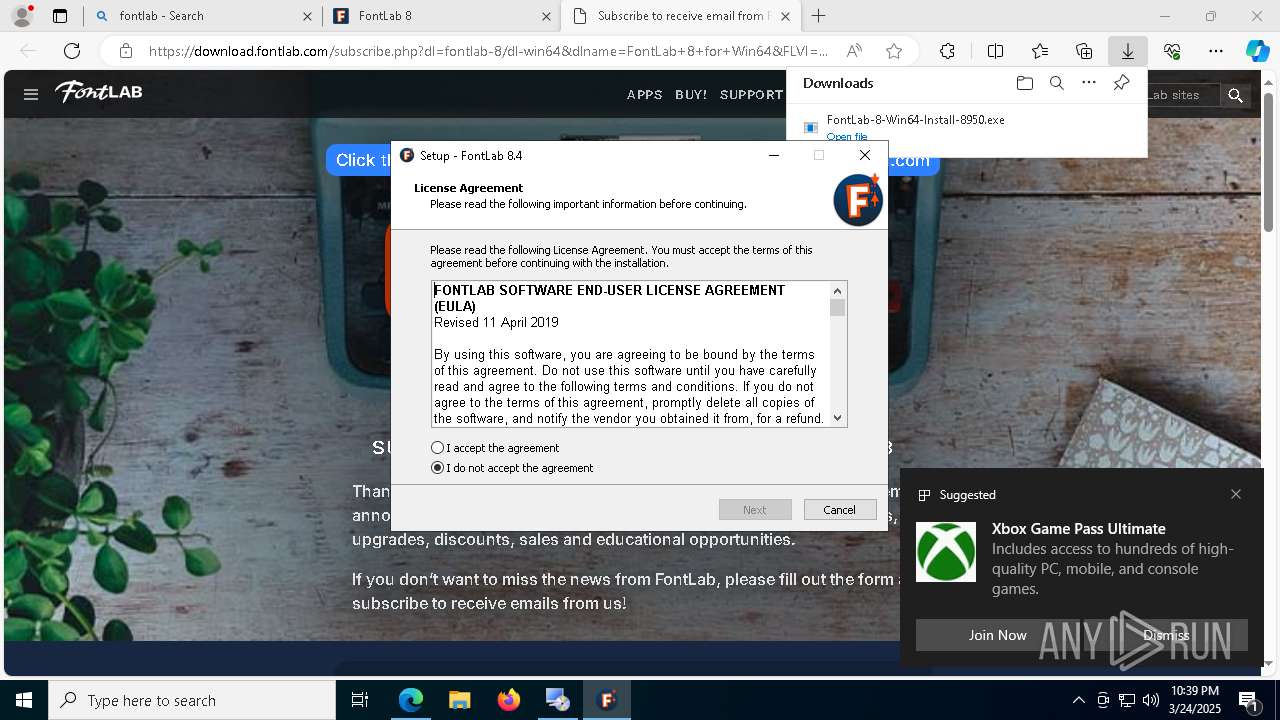The height and width of the screenshot is (720, 1280).
Task: Open SUPPORT menu on FontLab site
Action: [x=751, y=94]
